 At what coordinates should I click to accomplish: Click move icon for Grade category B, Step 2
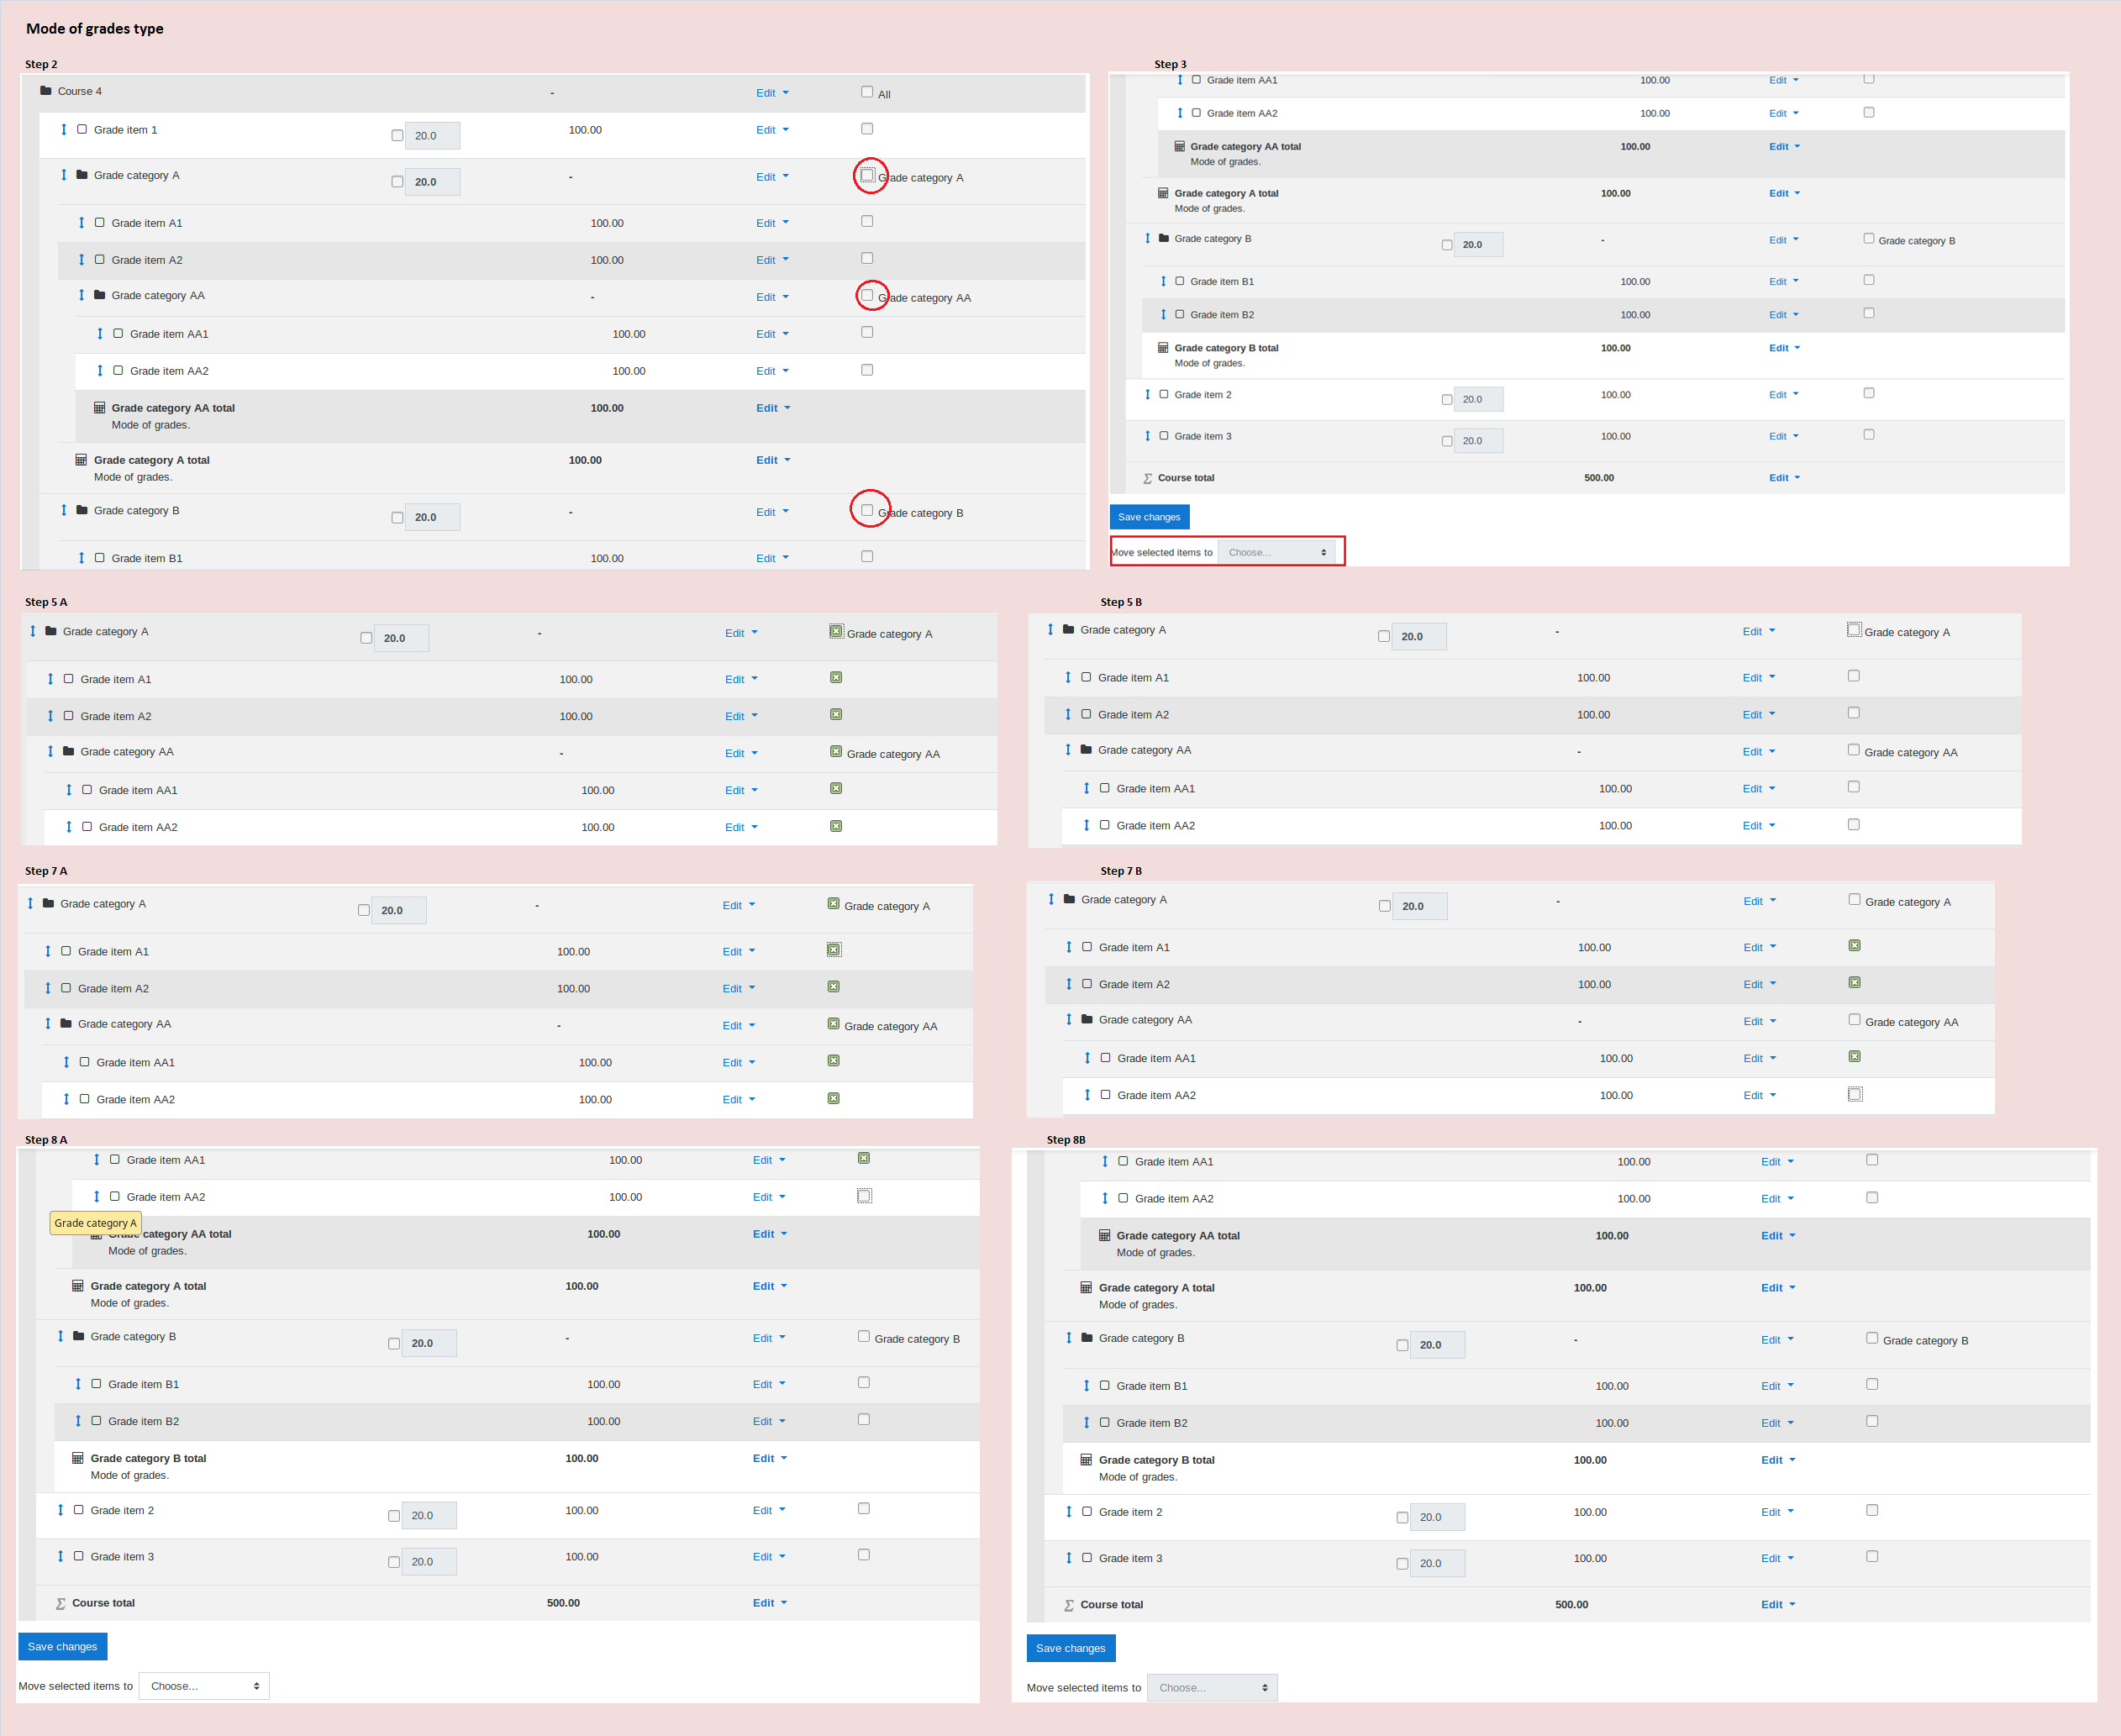coord(64,510)
